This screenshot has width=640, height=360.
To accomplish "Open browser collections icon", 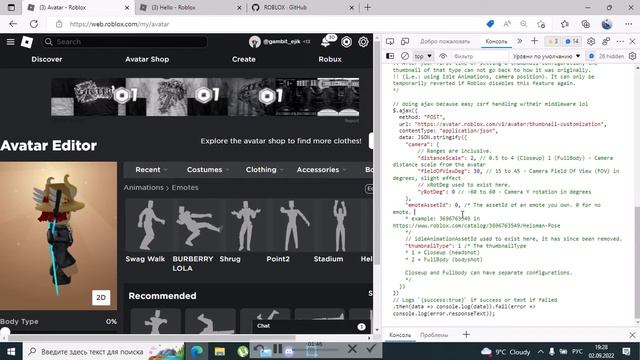I will coord(585,24).
